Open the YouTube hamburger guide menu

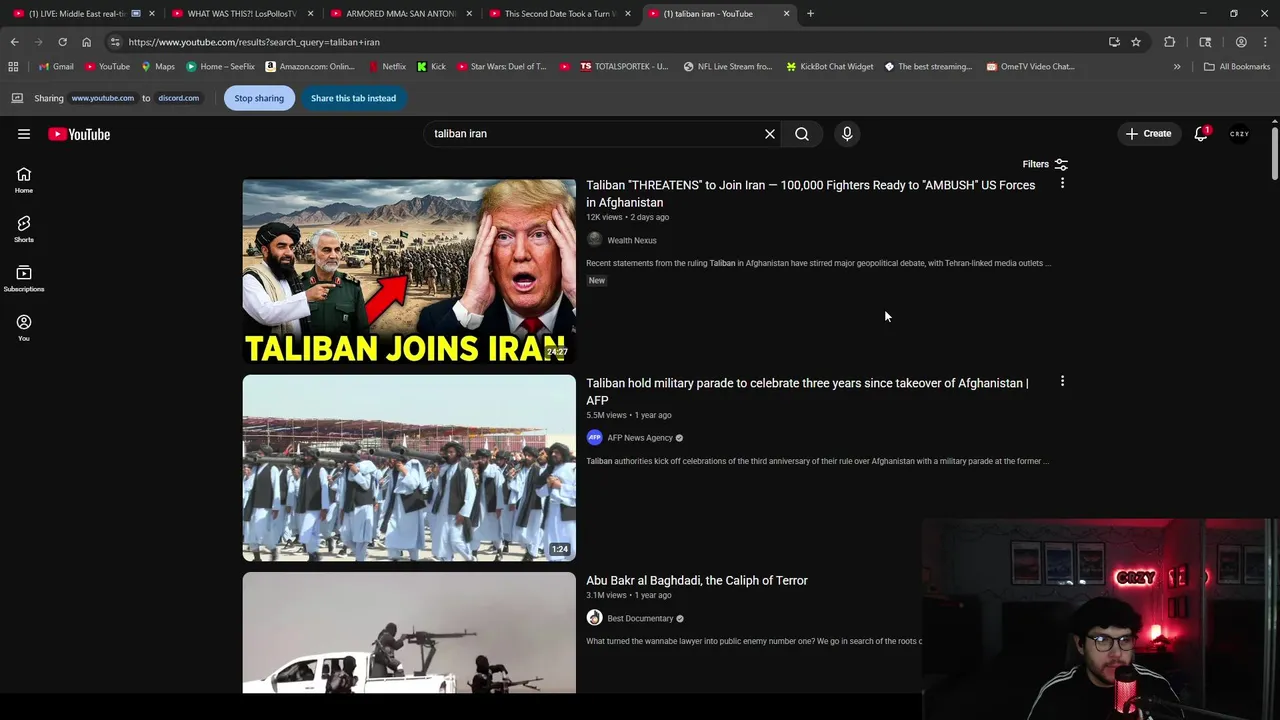click(x=24, y=134)
